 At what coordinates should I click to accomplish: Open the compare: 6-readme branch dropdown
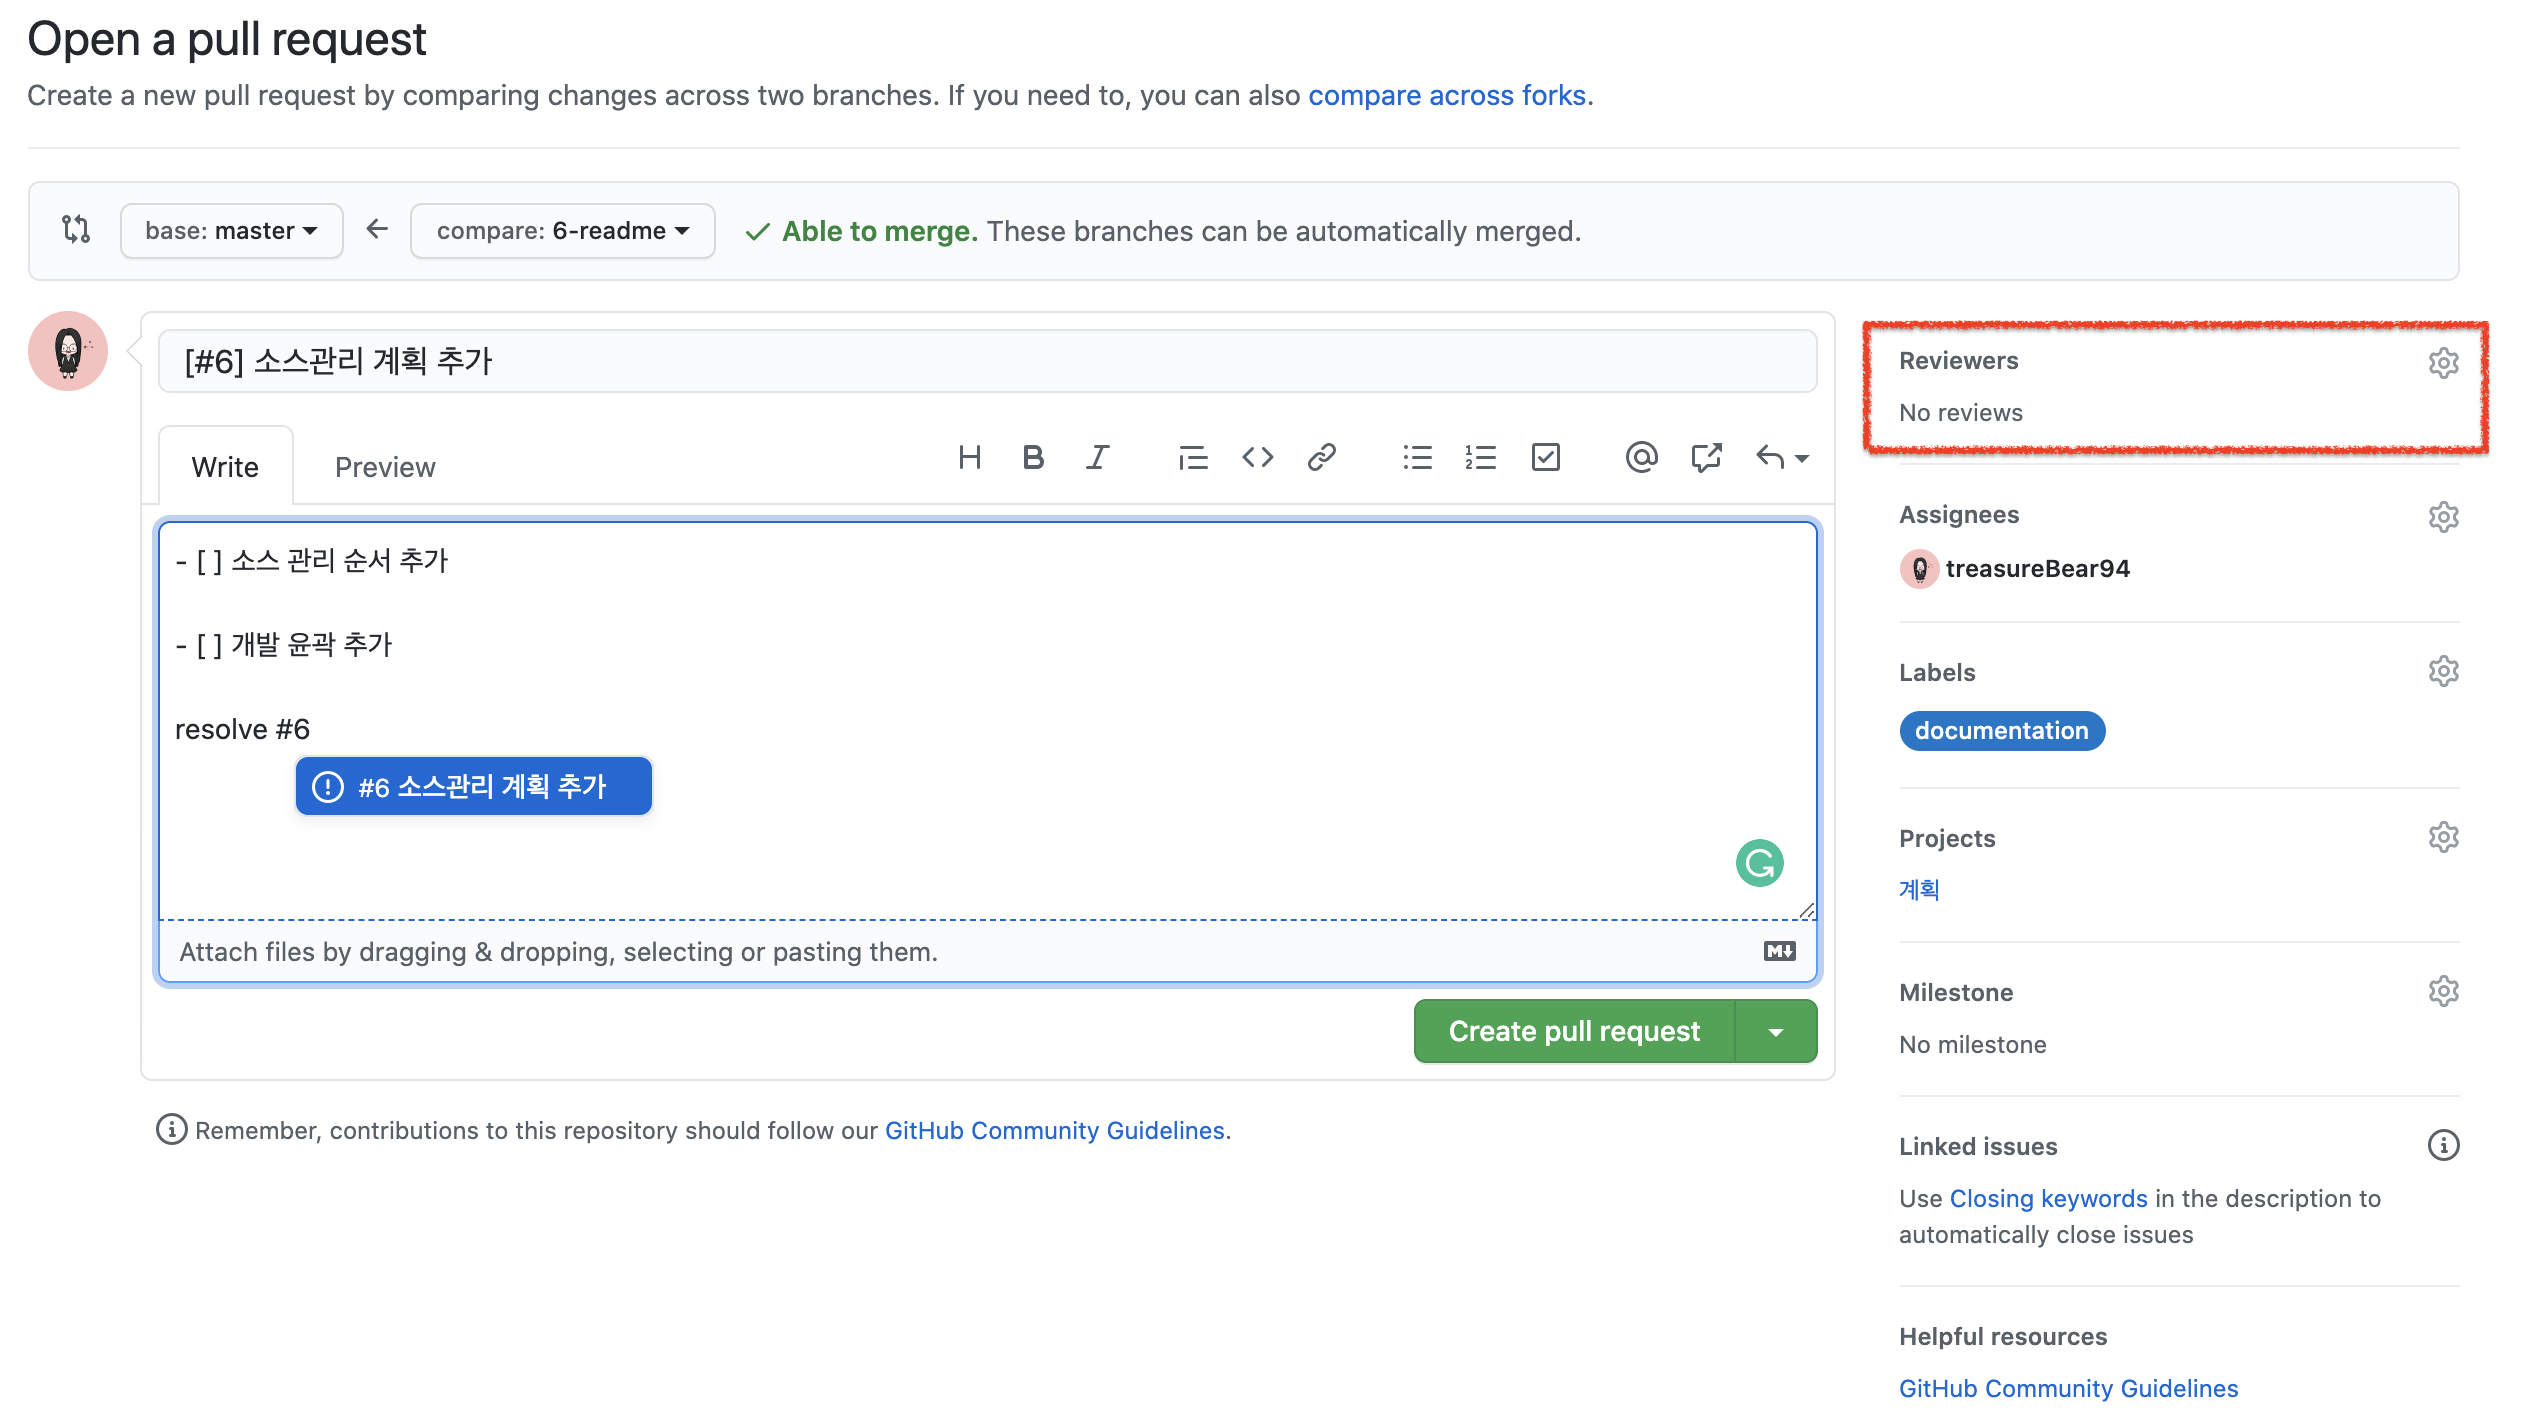point(562,231)
